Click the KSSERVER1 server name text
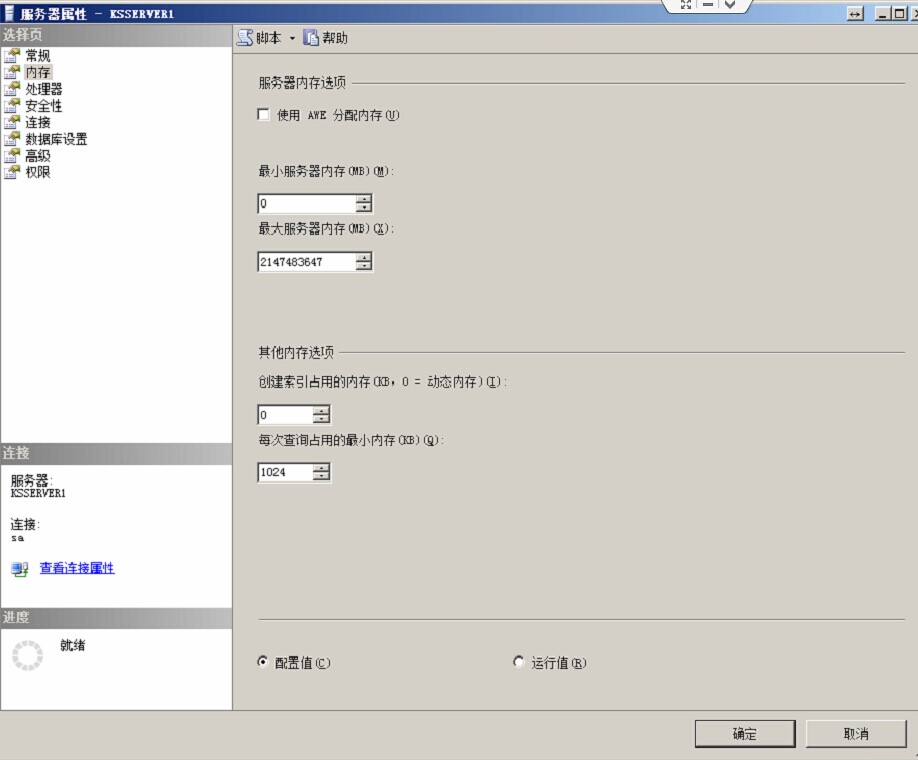Viewport: 918px width, 760px height. [38, 493]
